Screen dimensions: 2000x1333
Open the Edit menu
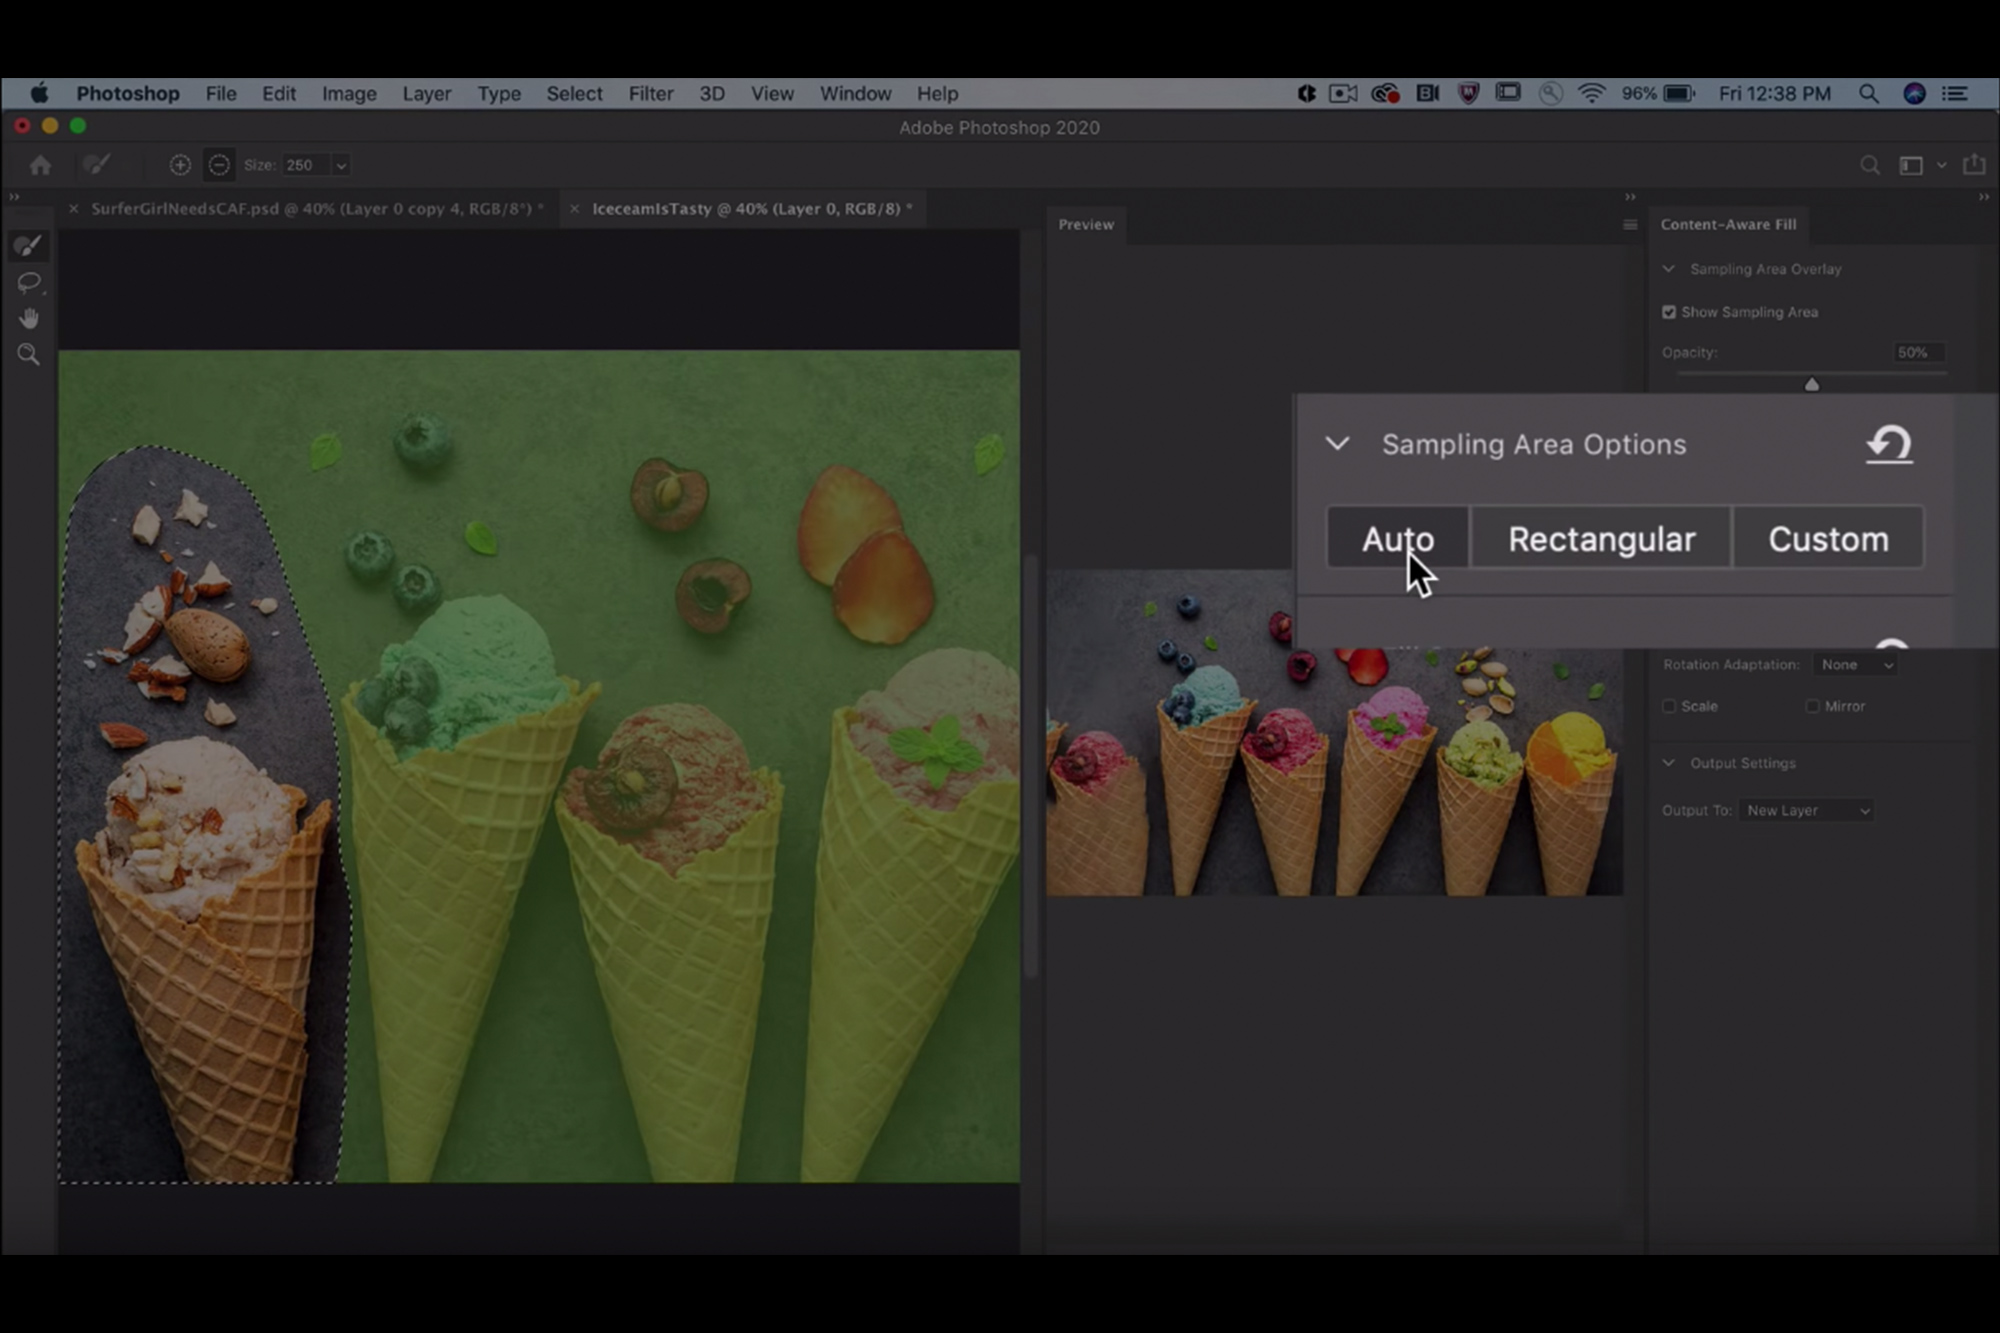(279, 93)
